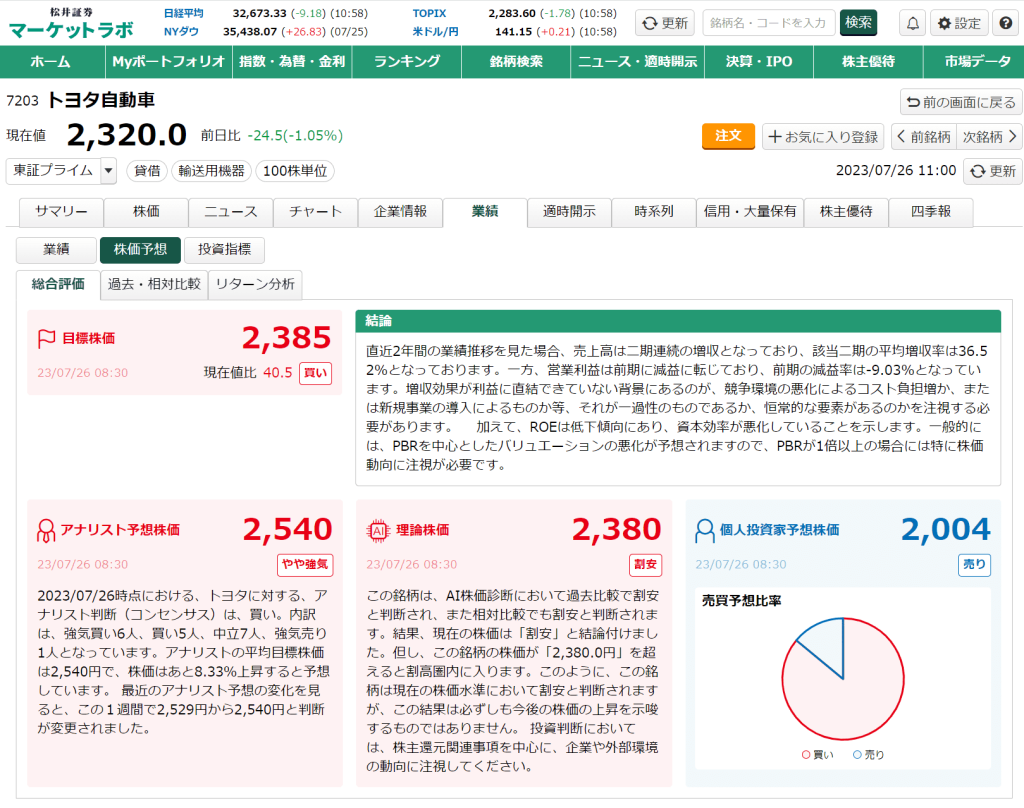Click the 割安 badge
1024x808 pixels.
(x=645, y=564)
